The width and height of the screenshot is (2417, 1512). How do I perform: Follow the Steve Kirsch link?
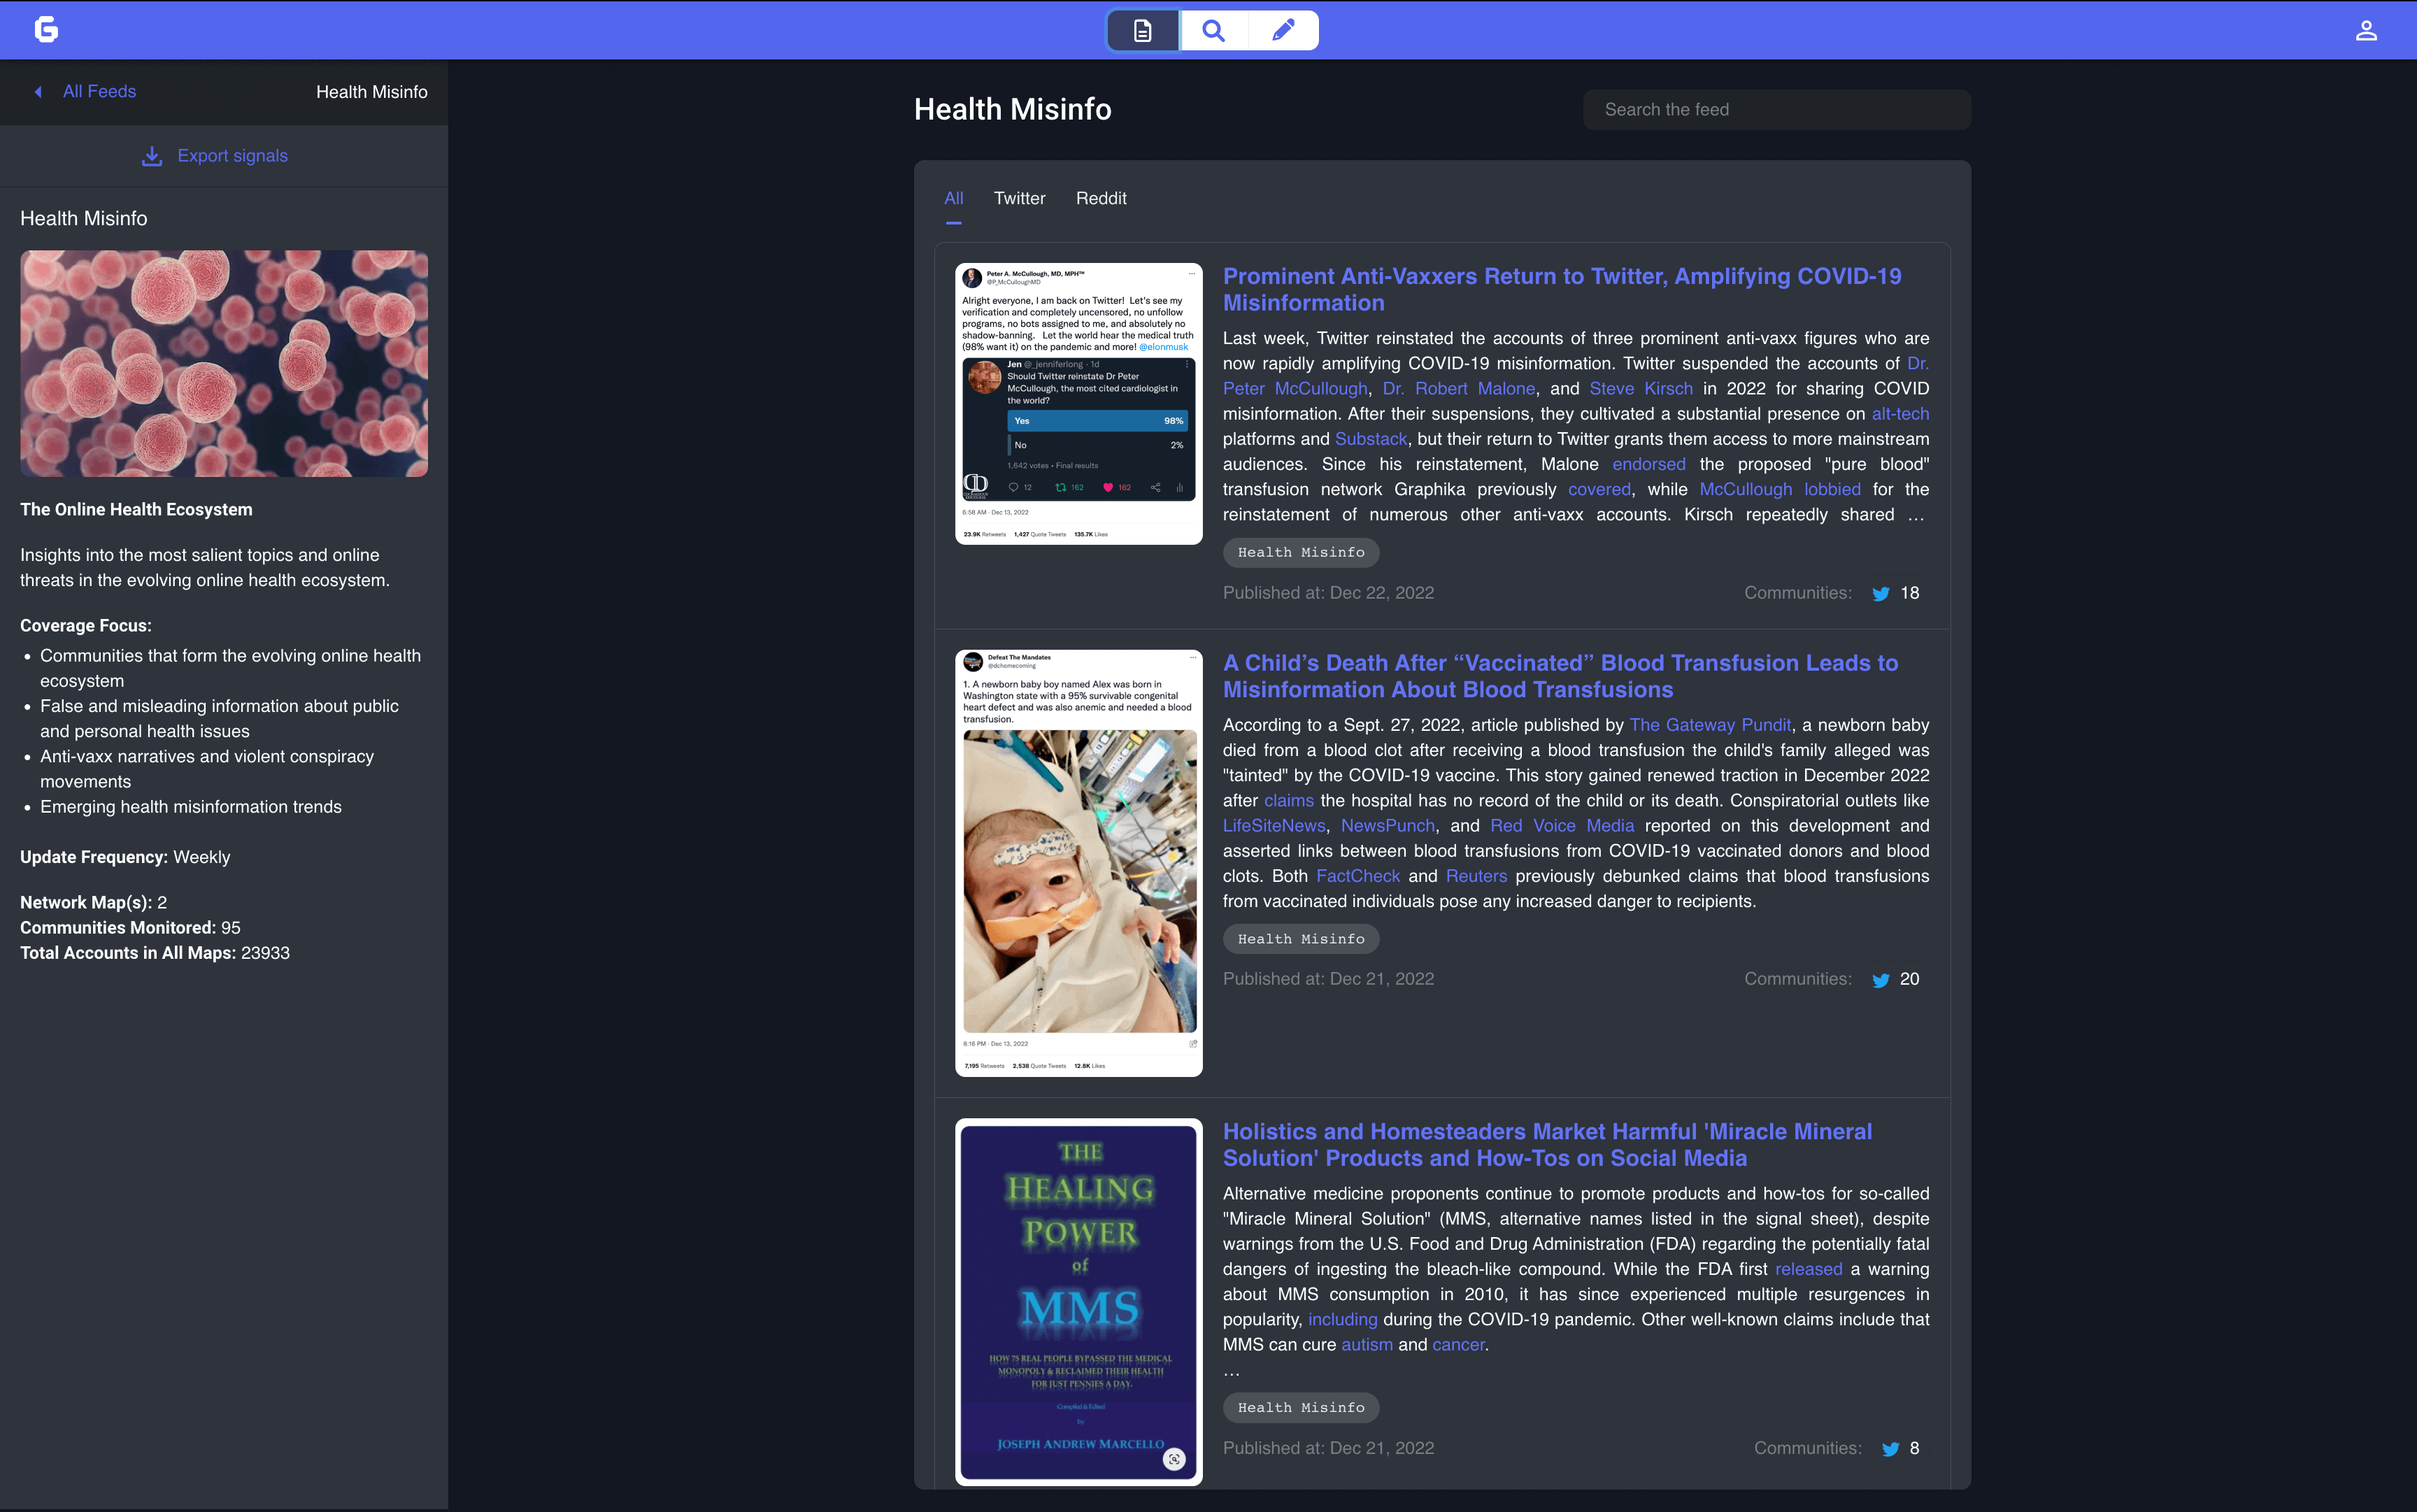1640,389
